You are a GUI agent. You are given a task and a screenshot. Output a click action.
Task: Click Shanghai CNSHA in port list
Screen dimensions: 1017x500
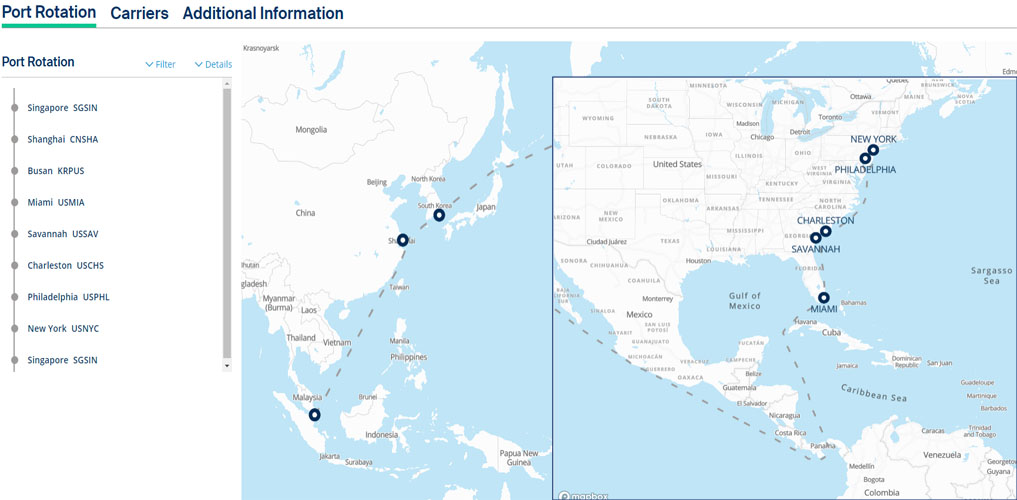coord(63,139)
